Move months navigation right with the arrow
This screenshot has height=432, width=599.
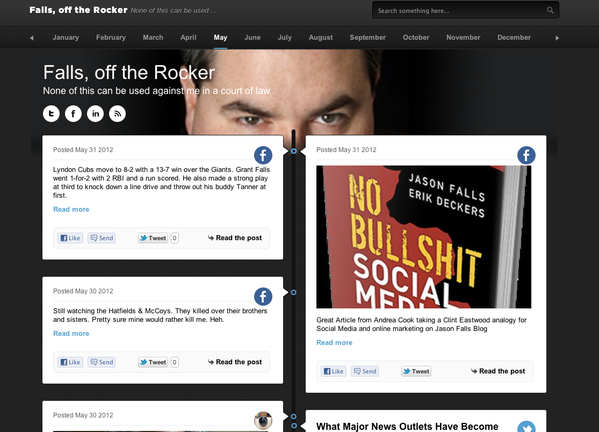[557, 38]
